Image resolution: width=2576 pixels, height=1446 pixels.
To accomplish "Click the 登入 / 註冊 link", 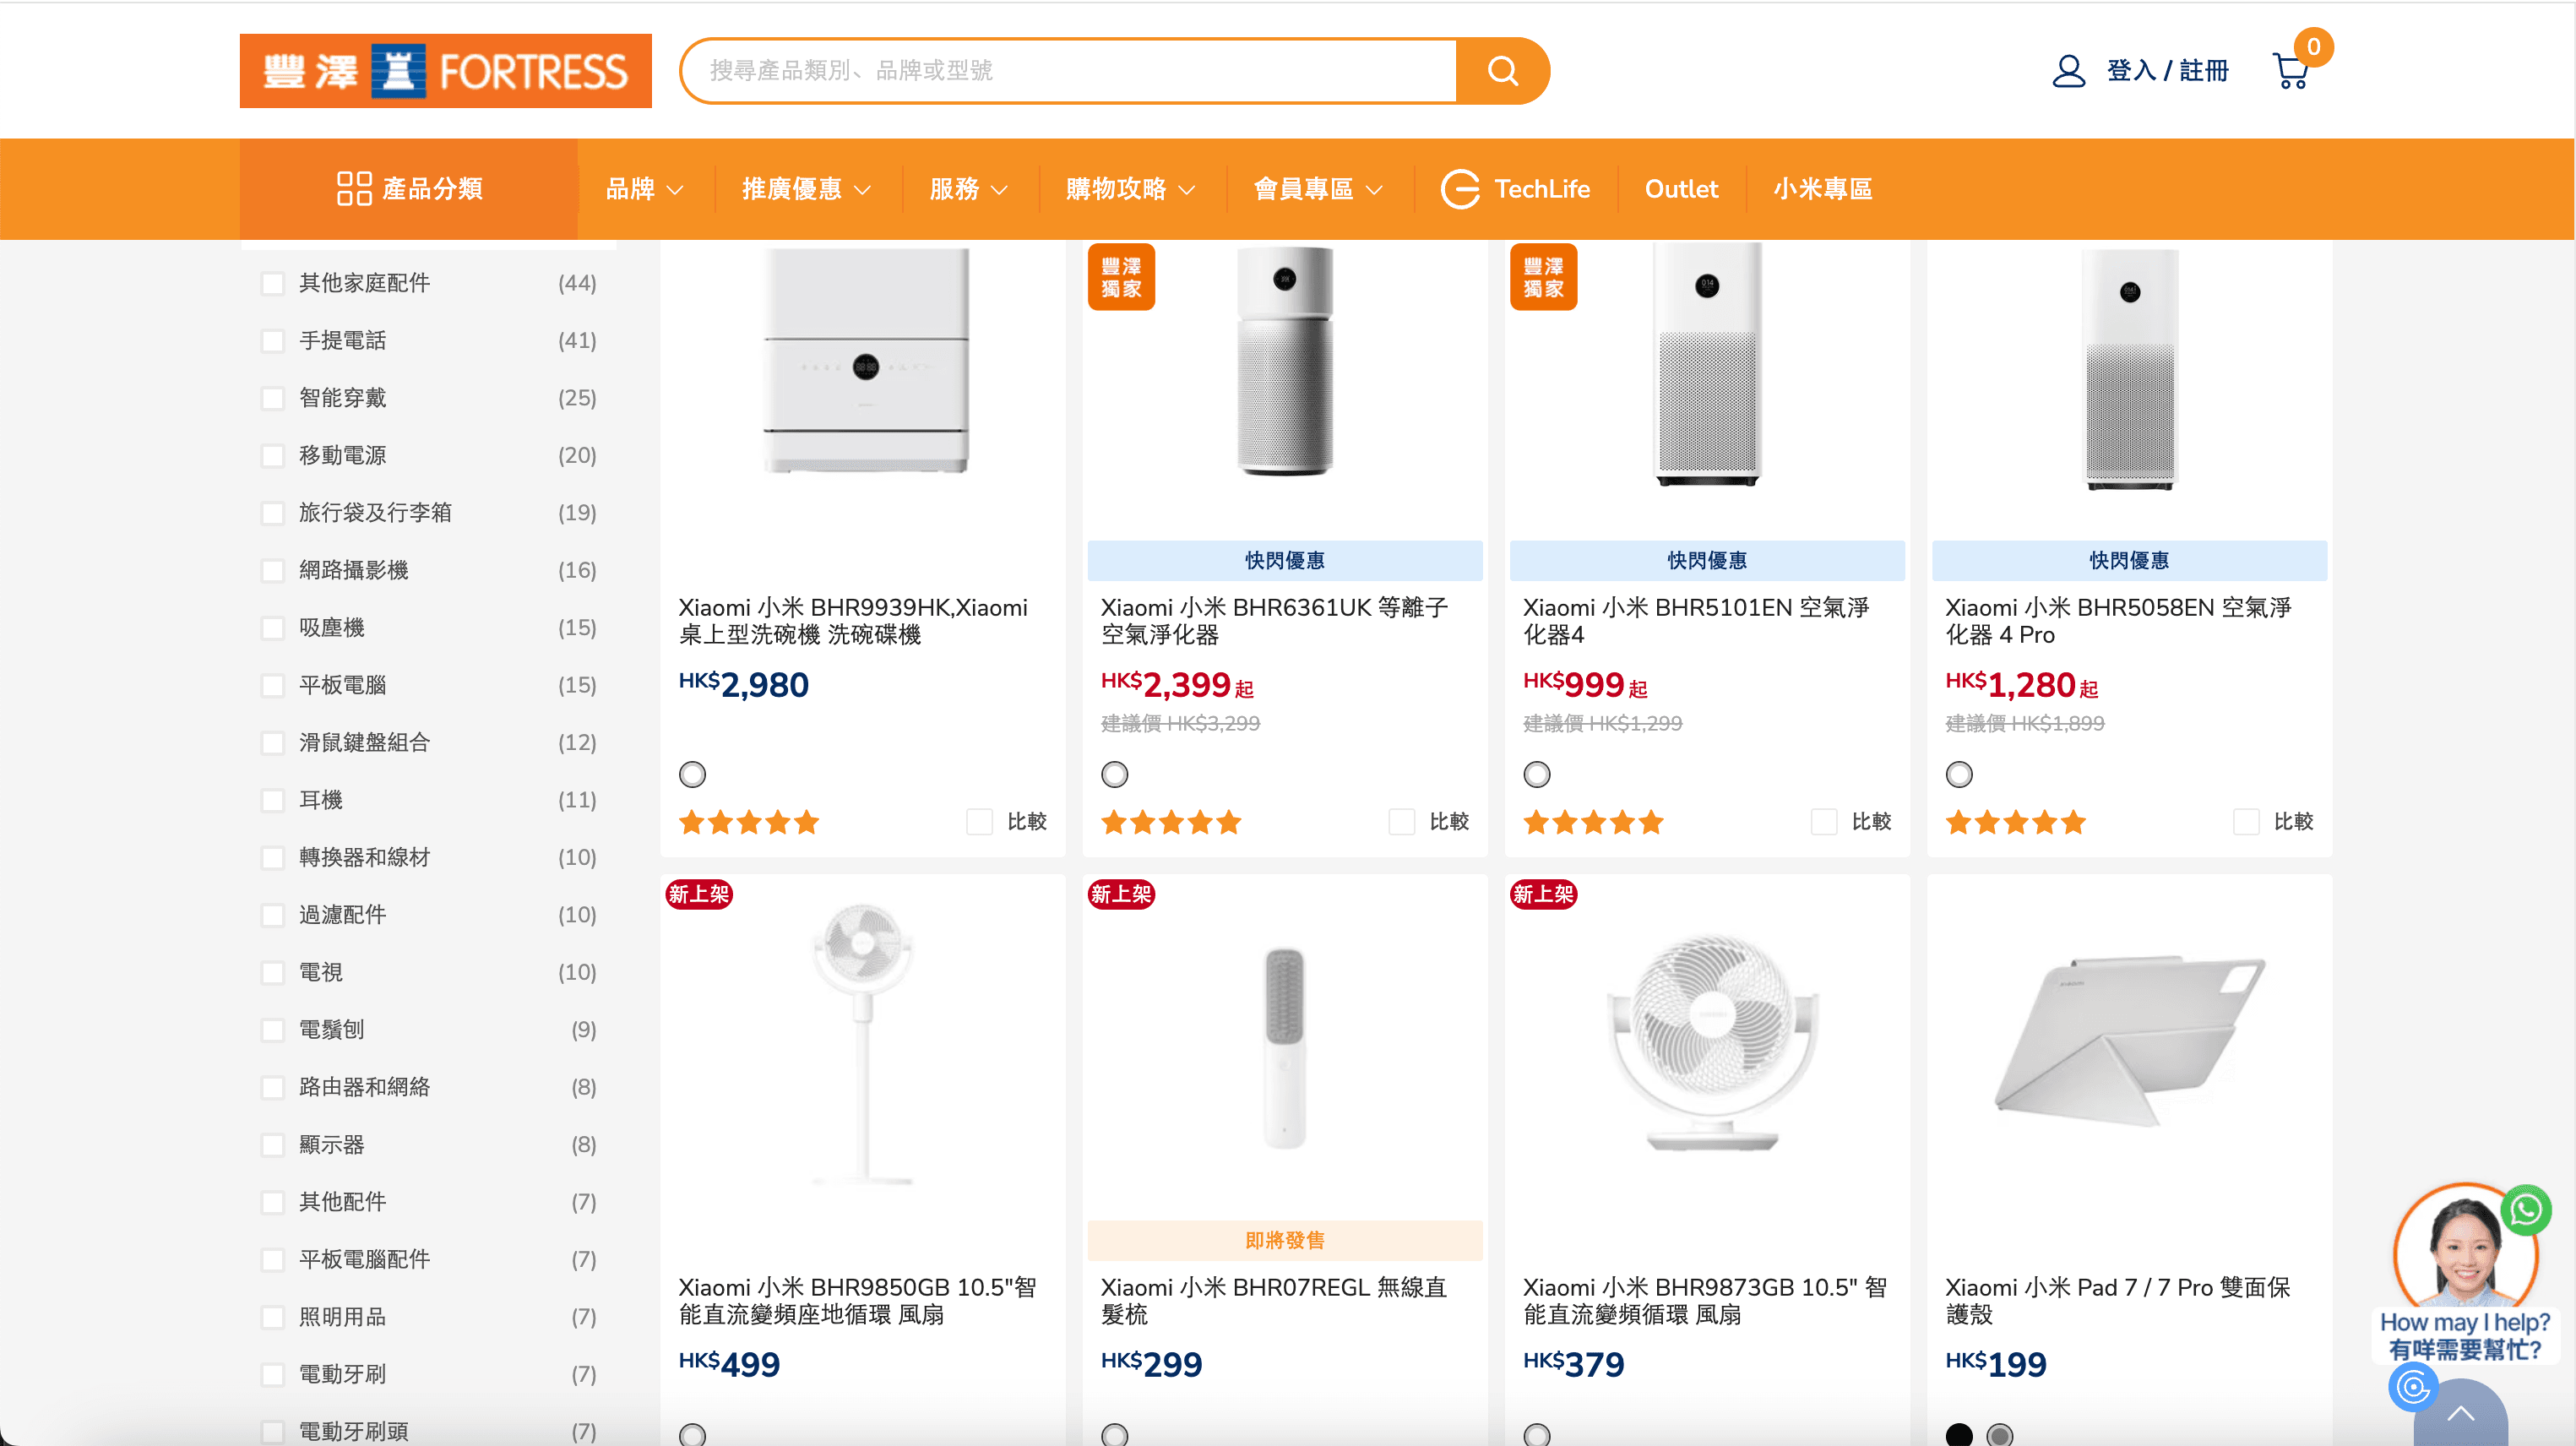I will [2167, 71].
